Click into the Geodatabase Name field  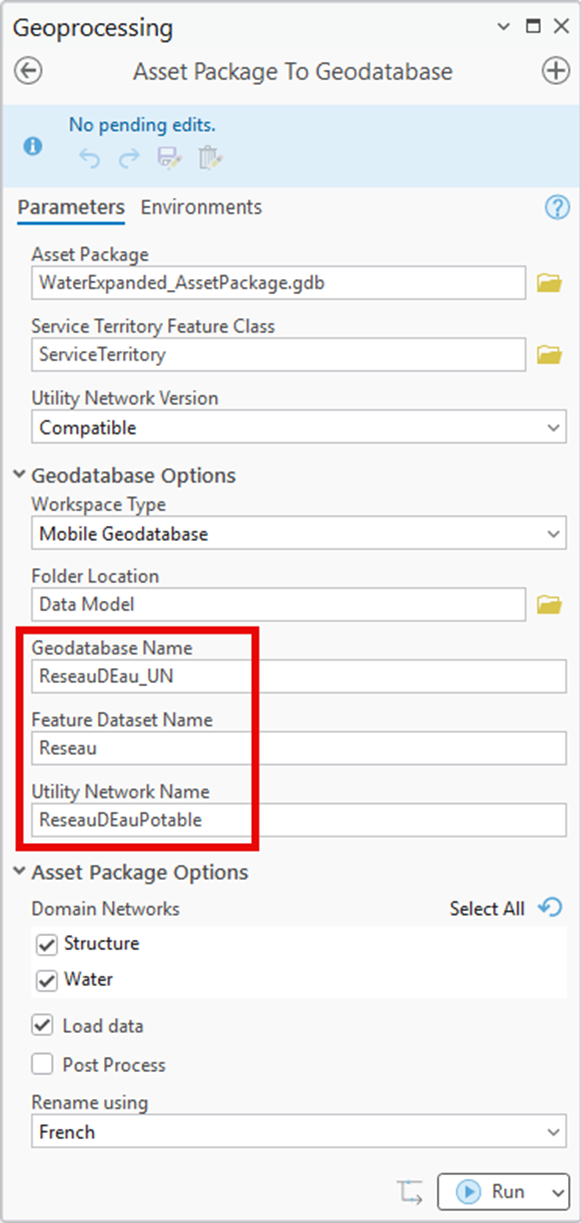299,676
